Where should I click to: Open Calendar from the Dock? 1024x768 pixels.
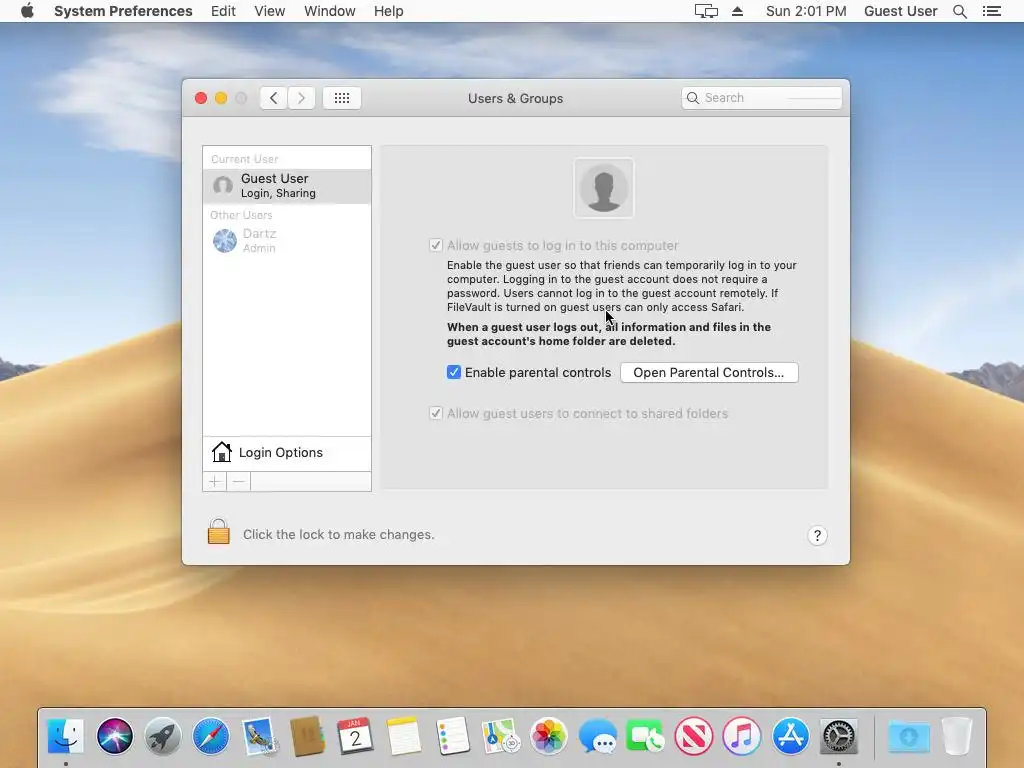[355, 736]
